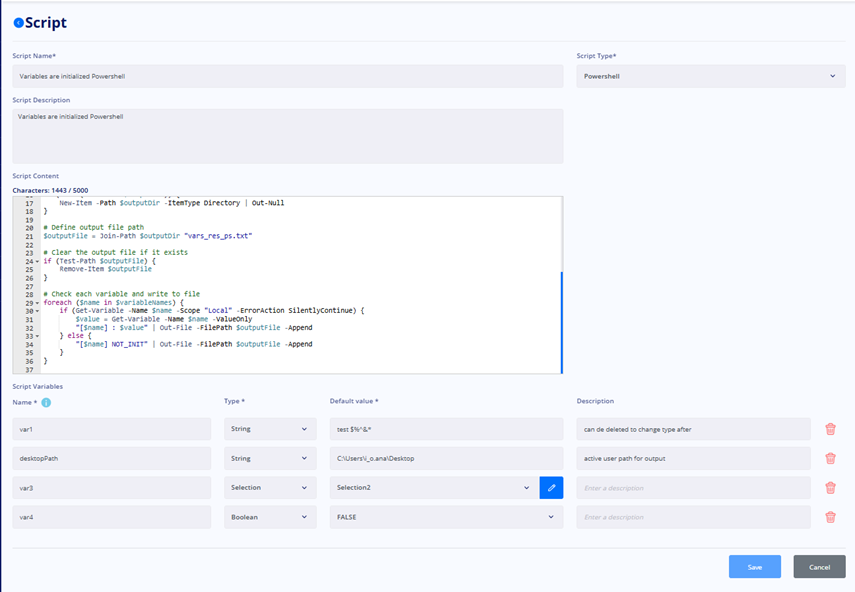Collapse the code fold arrow at line 30

[x=37, y=311]
